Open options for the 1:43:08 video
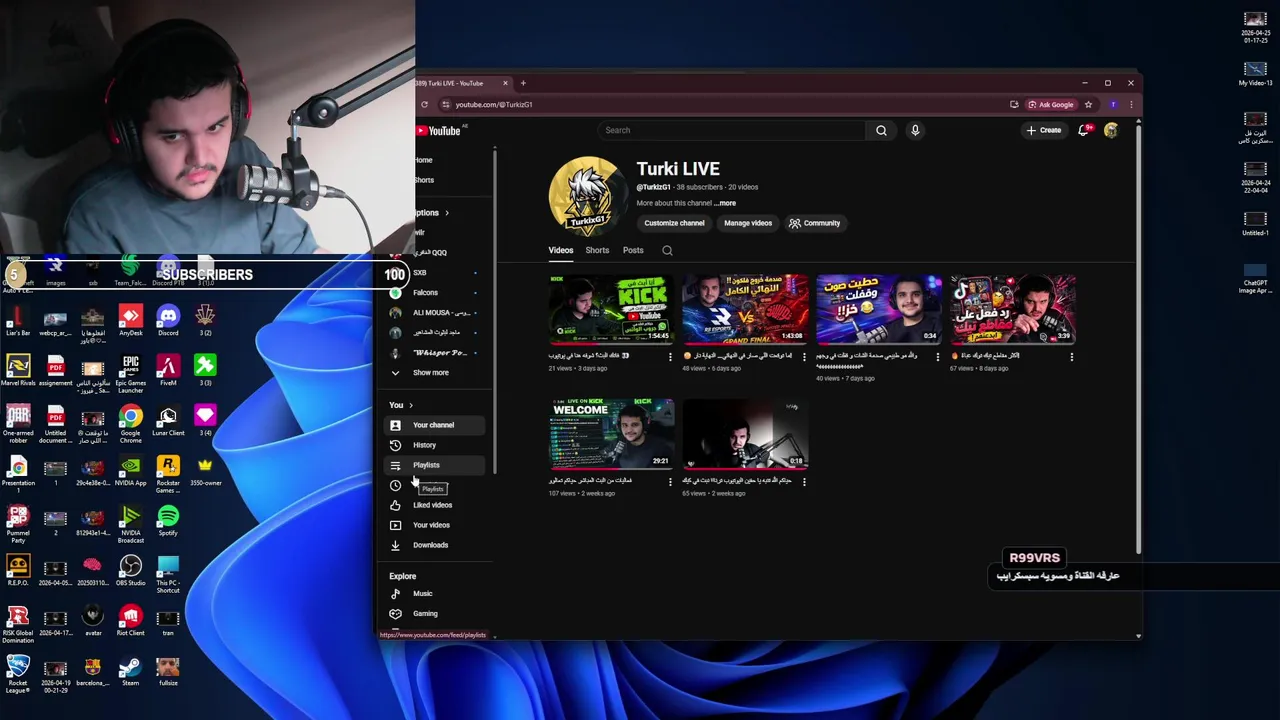 pos(804,357)
